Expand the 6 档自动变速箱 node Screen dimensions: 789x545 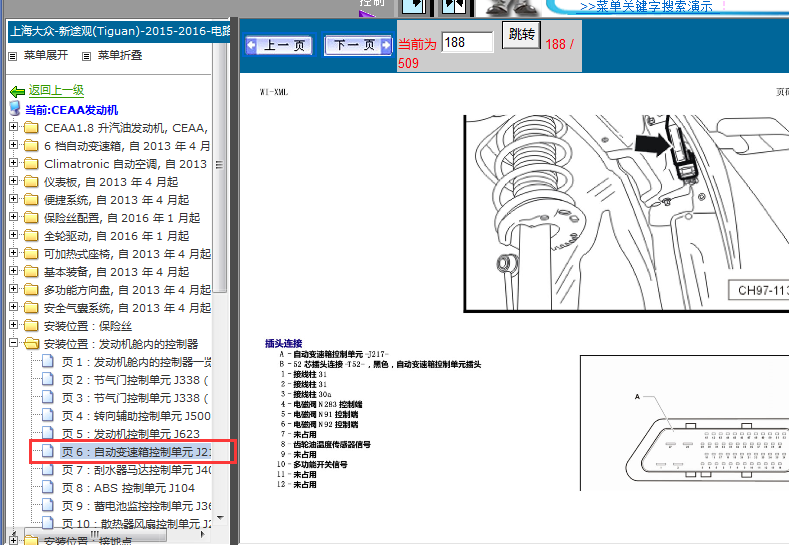coord(14,145)
